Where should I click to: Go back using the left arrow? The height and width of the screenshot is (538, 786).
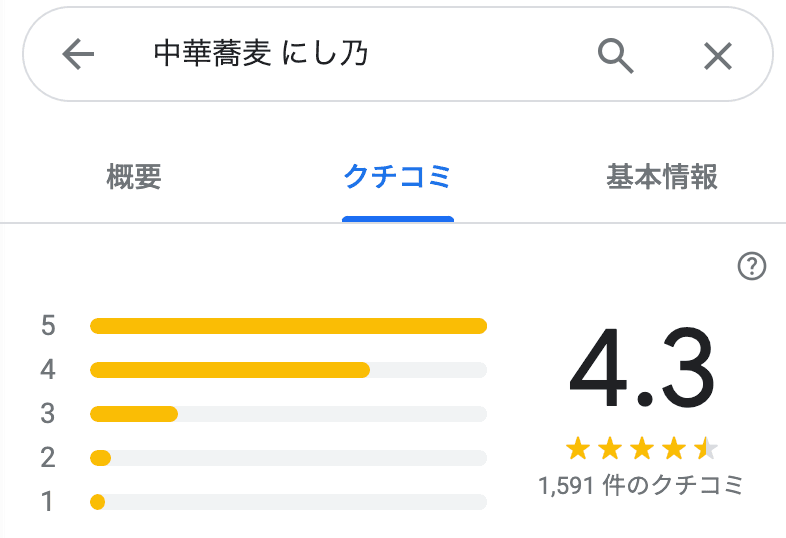pos(78,55)
